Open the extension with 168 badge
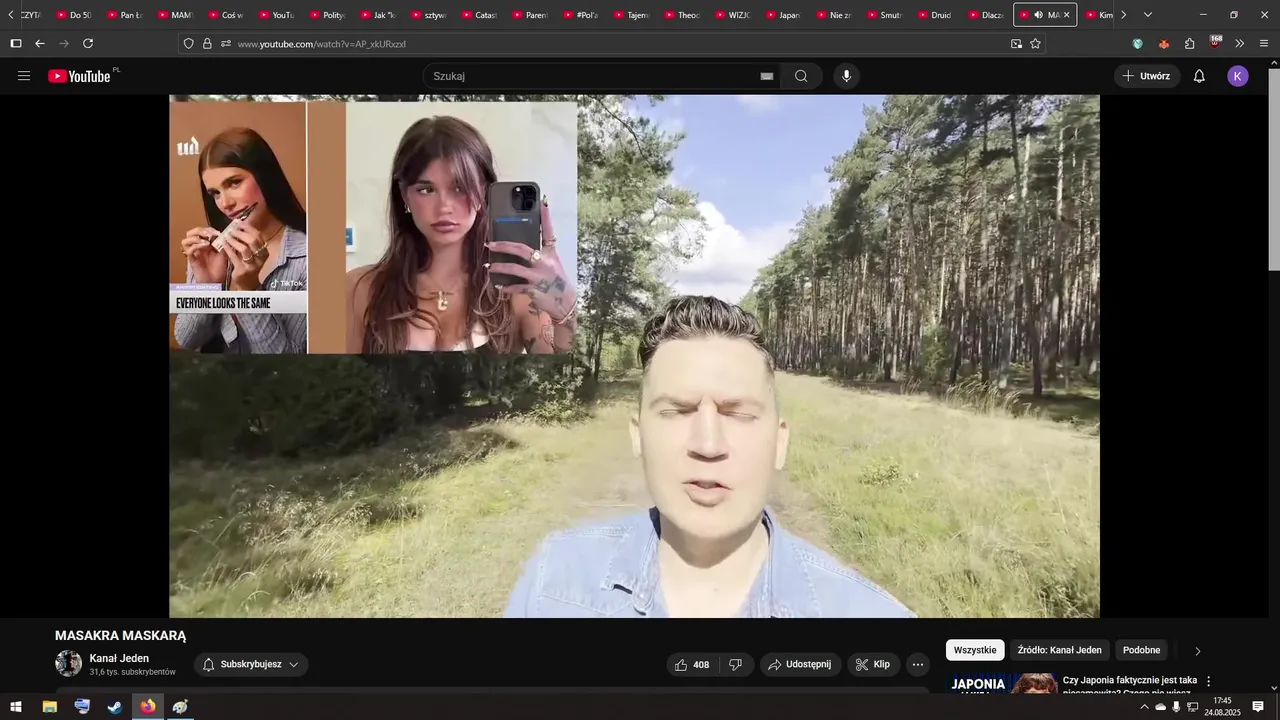 tap(1215, 43)
